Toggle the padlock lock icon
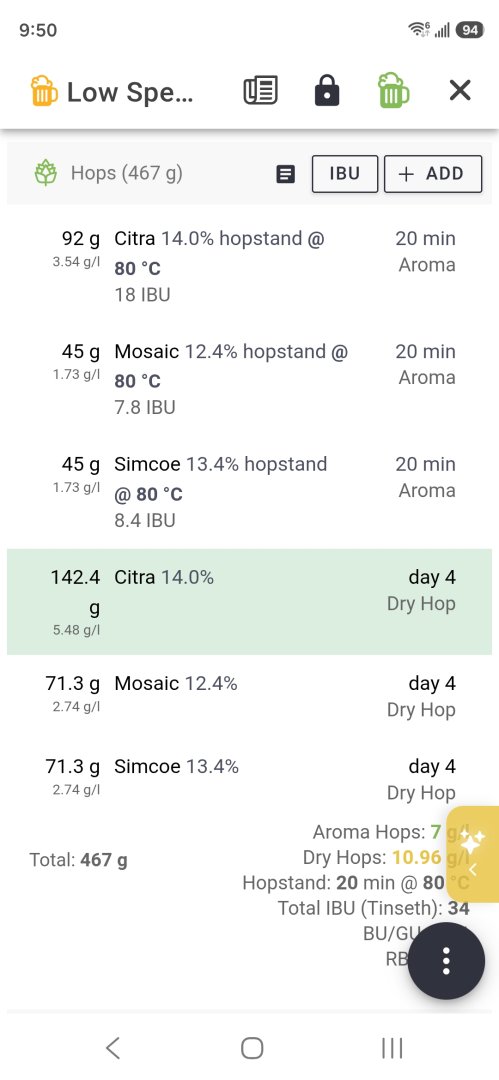Screen dimensions: 499x1080 pos(327,90)
